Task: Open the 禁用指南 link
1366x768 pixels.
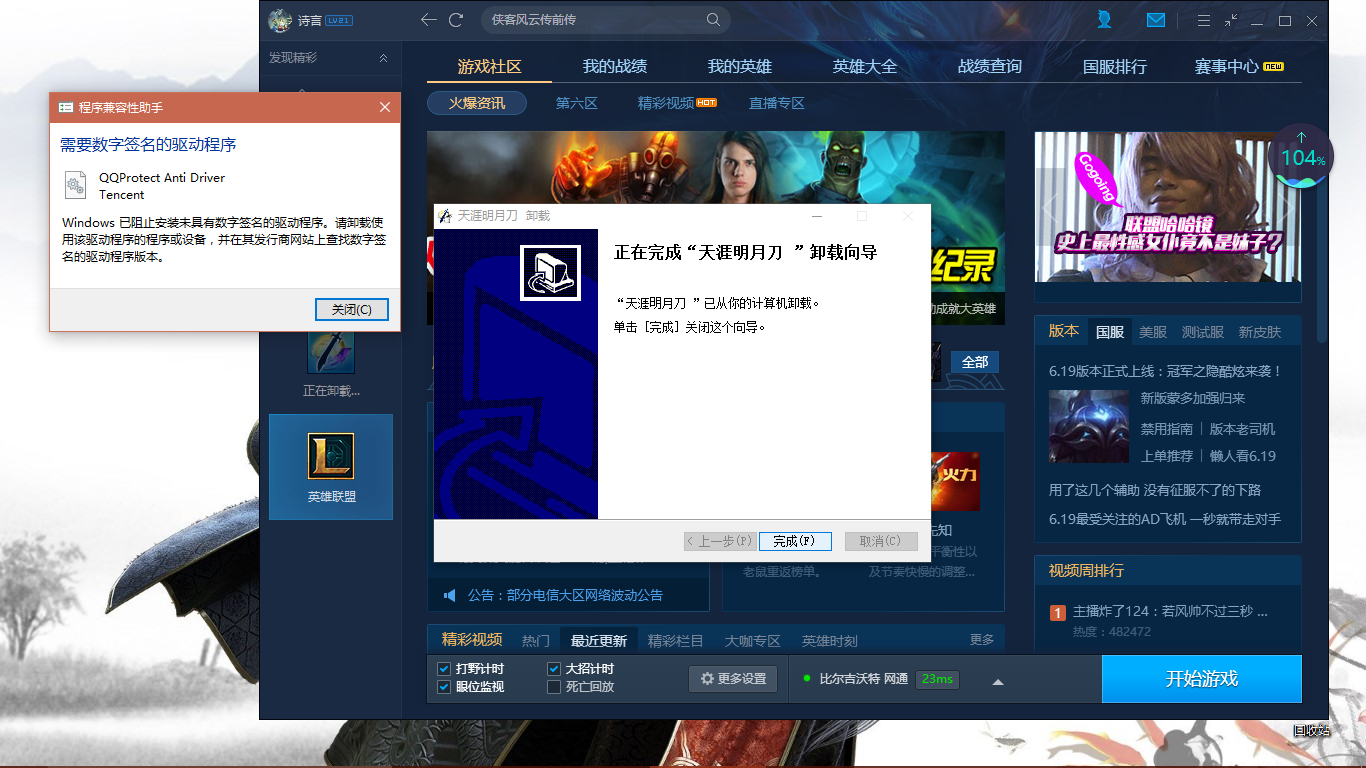Action: [x=1167, y=429]
